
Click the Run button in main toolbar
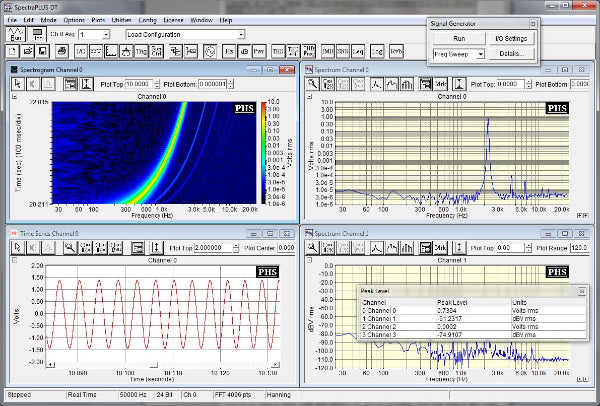tap(16, 34)
